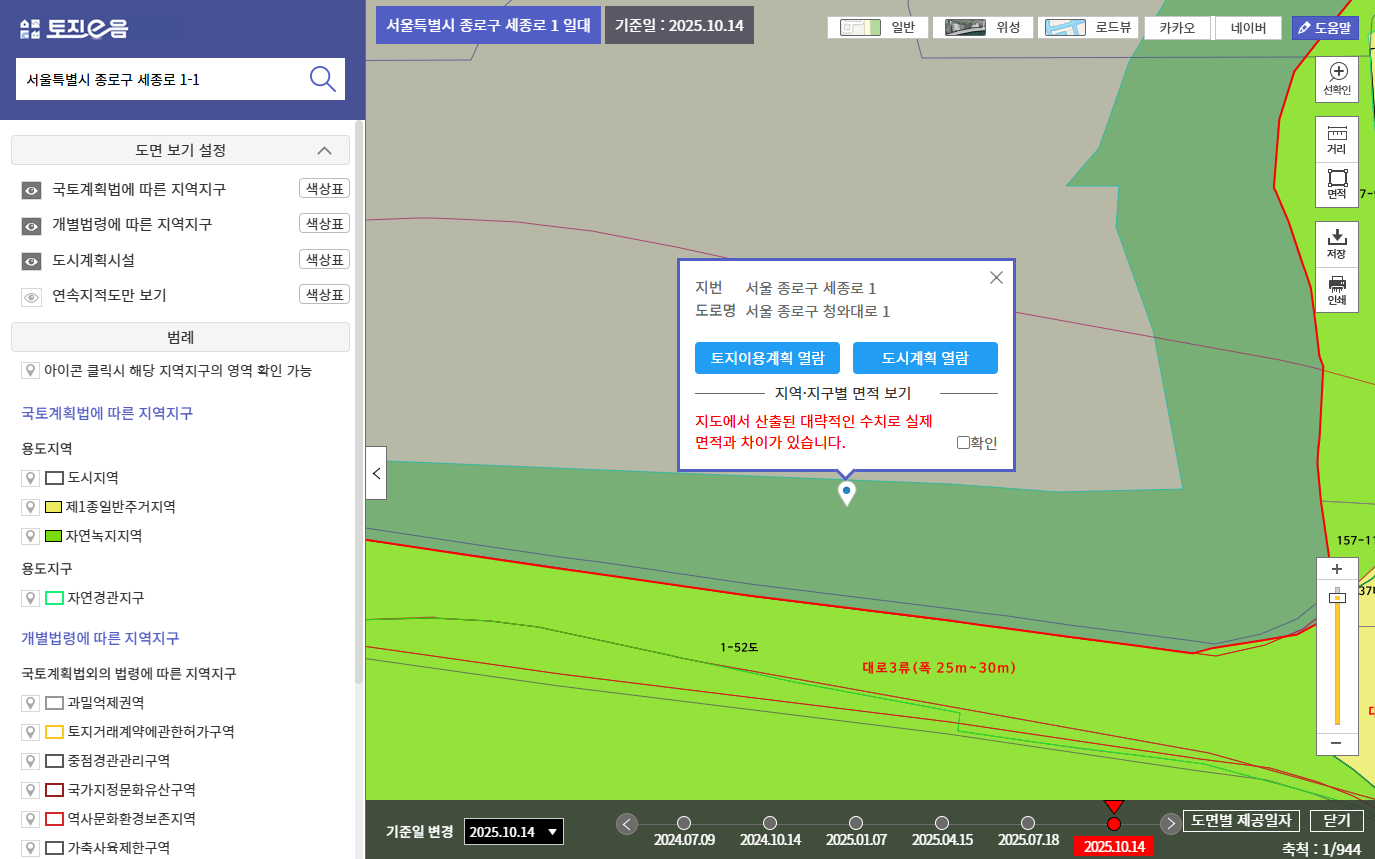Viewport: 1375px width, 859px height.
Task: Click the 저장 save map icon
Action: coord(1337,244)
